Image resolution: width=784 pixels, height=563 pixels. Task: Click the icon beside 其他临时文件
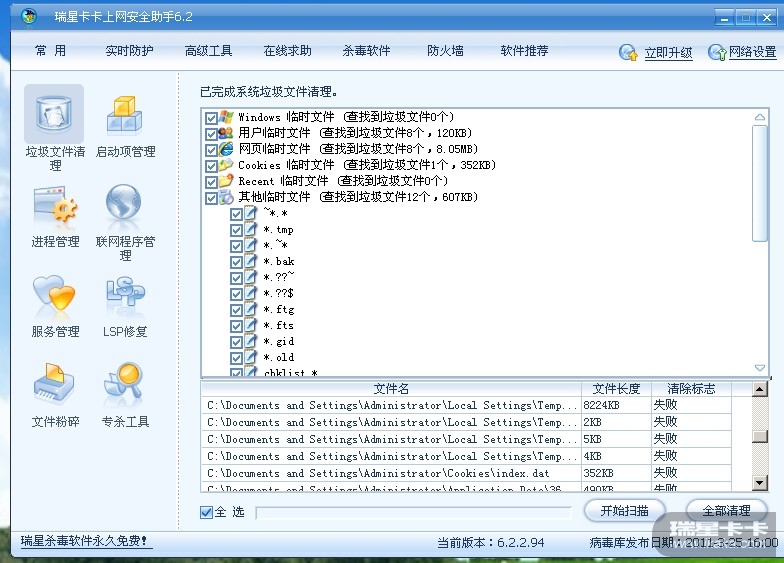(226, 197)
